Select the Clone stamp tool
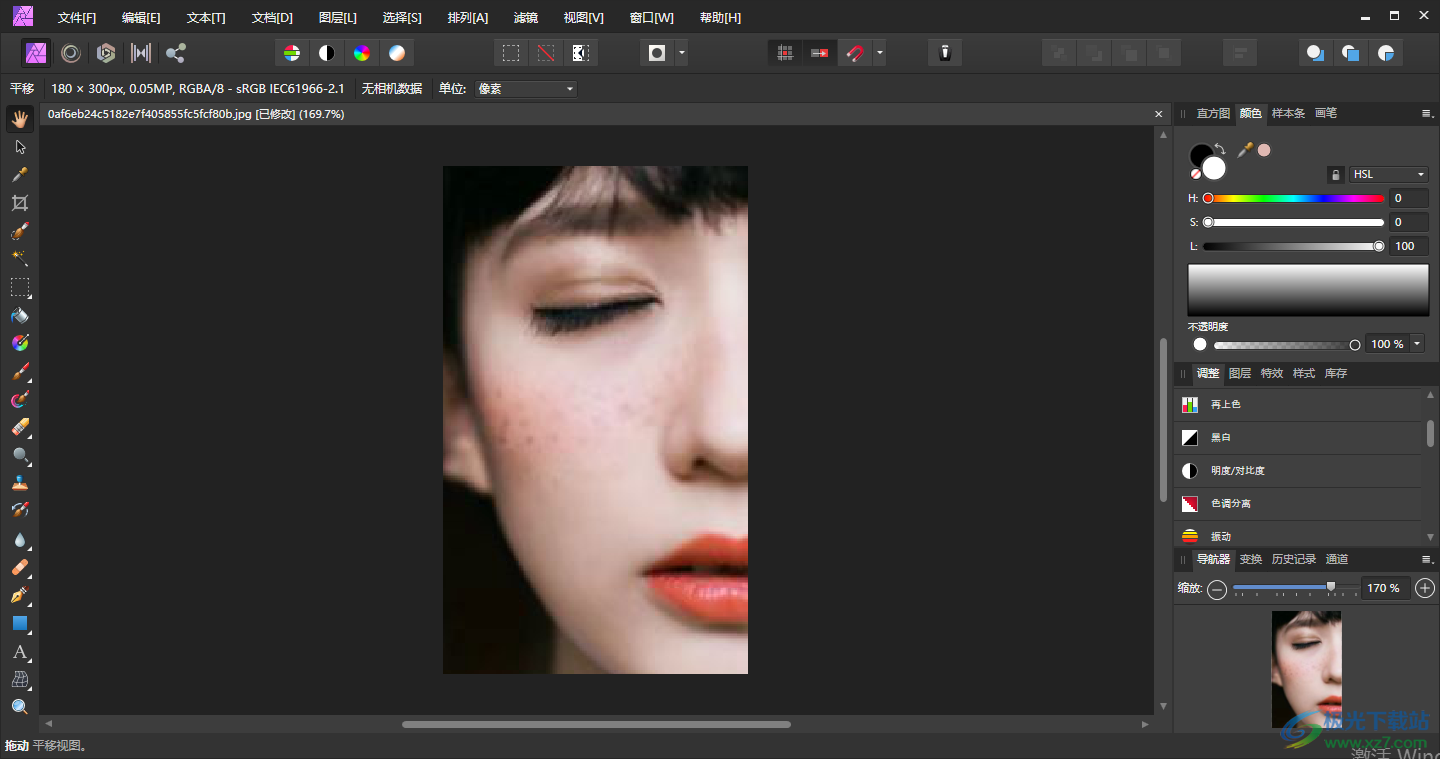The image size is (1440, 759). point(20,483)
